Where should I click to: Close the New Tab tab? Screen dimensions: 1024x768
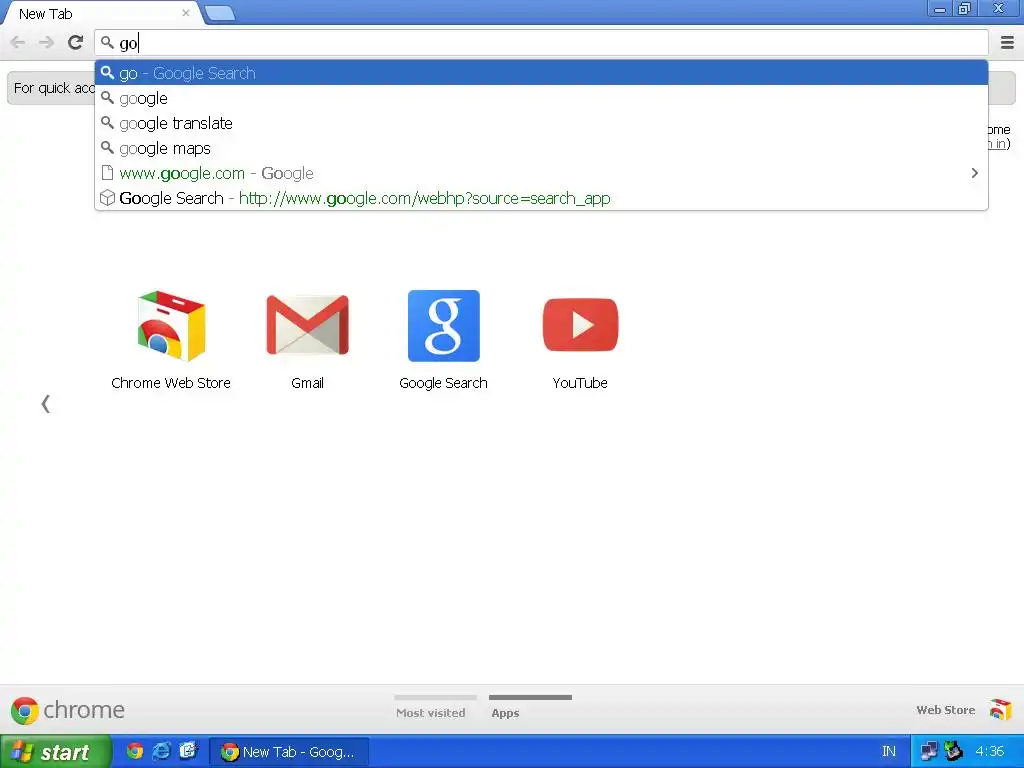185,13
